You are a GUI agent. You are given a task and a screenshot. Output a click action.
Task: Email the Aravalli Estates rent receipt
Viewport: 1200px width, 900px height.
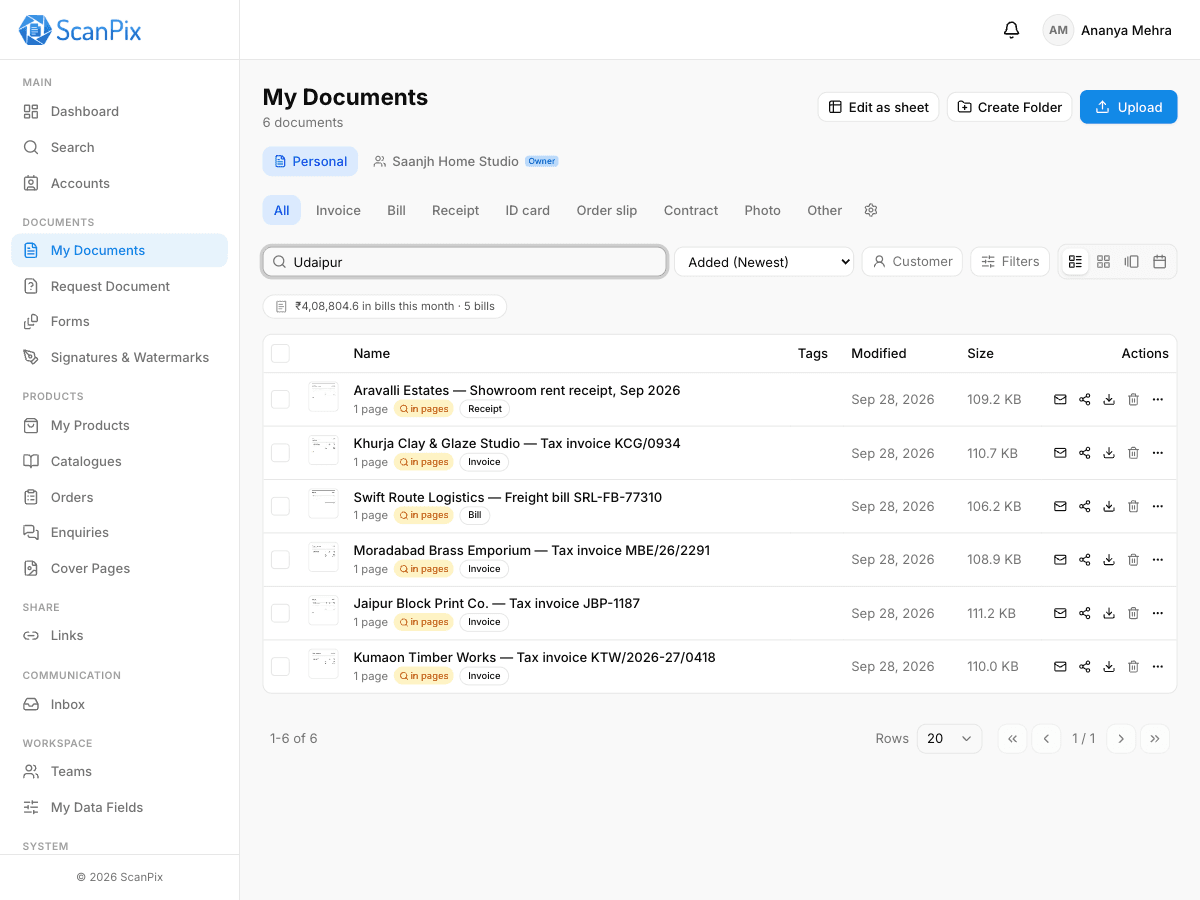(x=1060, y=400)
